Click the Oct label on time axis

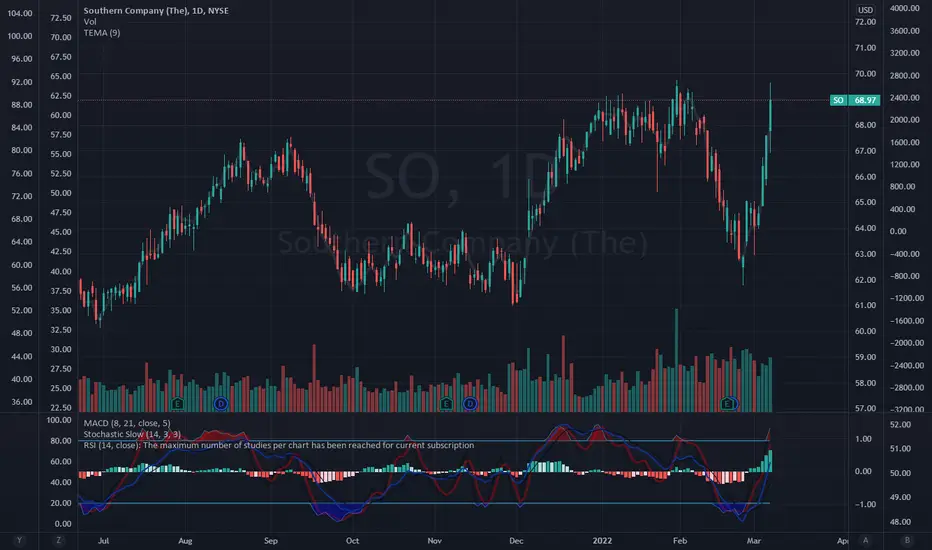pos(352,540)
